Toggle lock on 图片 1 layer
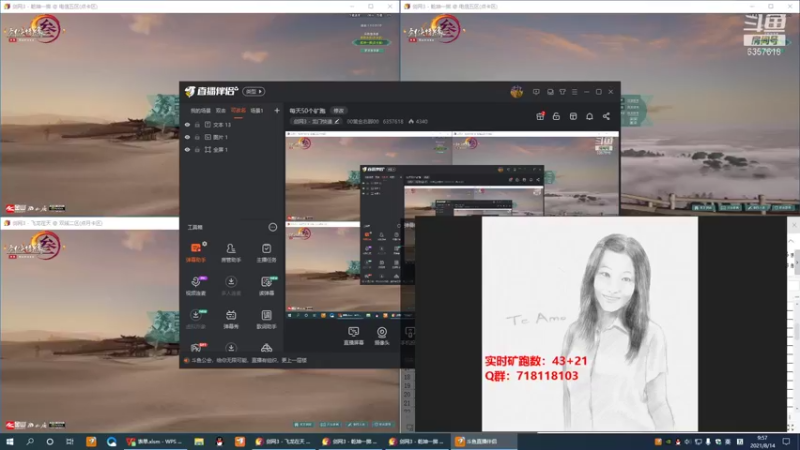This screenshot has height=450, width=800. click(x=197, y=137)
